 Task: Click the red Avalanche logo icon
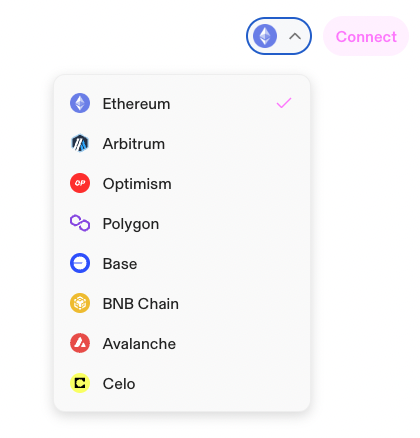pos(80,343)
